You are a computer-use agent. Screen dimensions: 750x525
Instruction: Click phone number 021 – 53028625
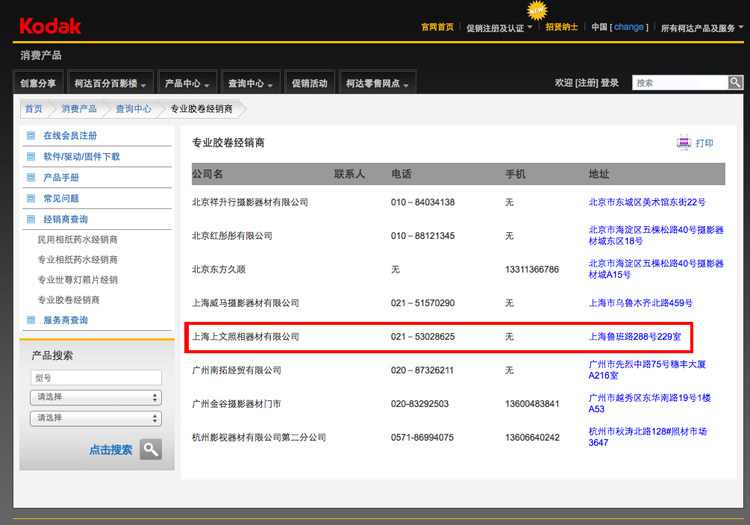(423, 337)
